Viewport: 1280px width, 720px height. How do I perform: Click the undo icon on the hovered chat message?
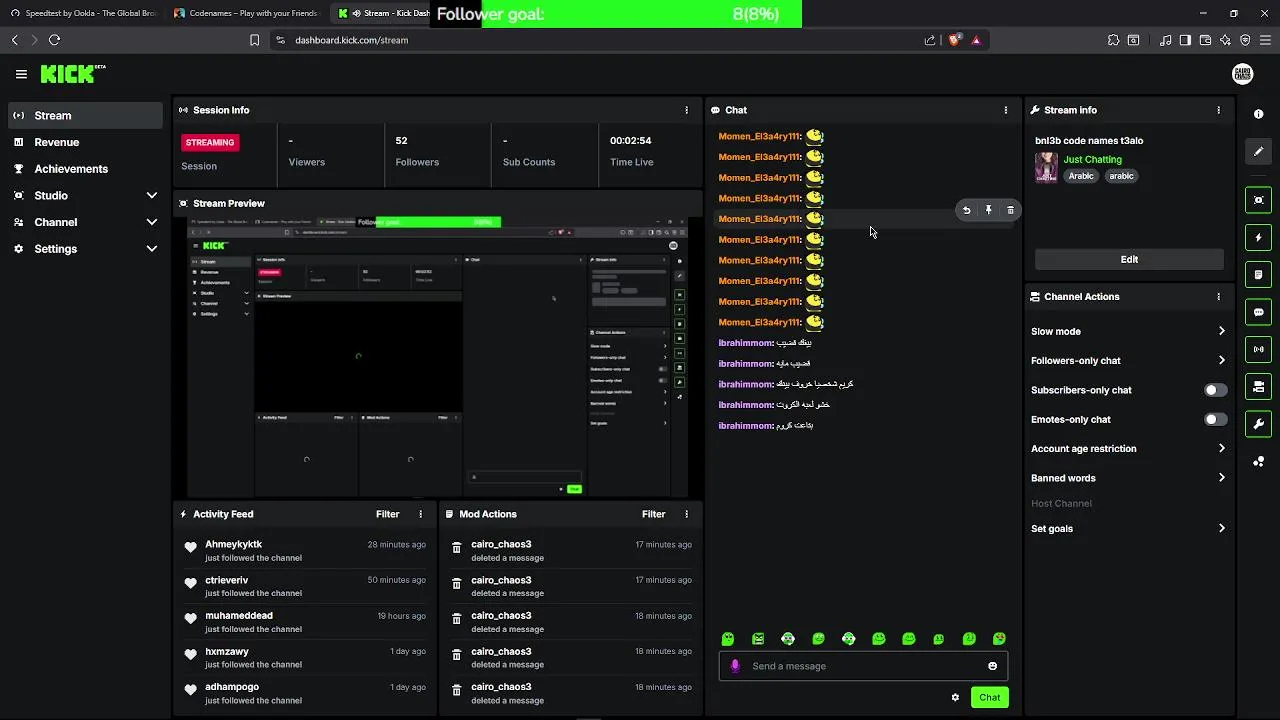tap(966, 210)
